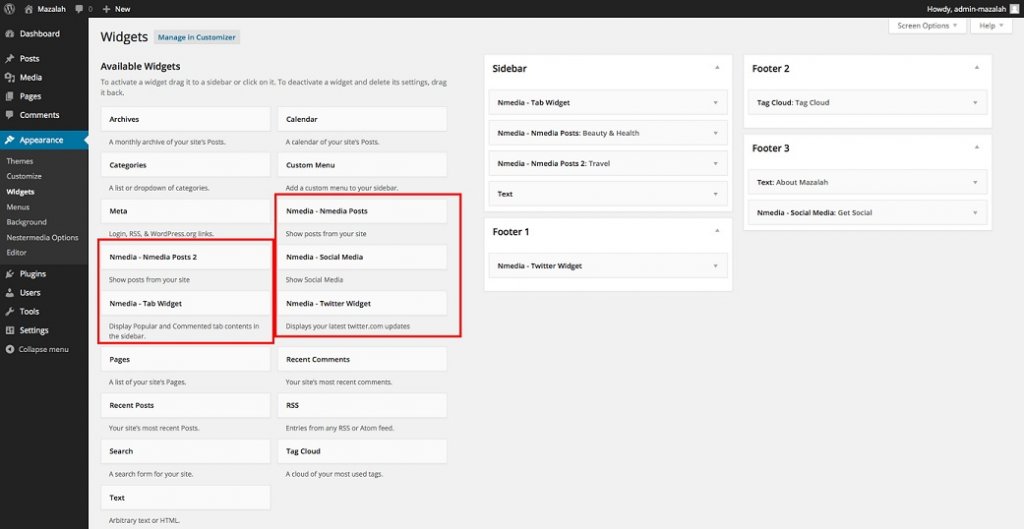This screenshot has width=1024, height=529.
Task: Select the Nmedia - Social Media available widget
Action: pyautogui.click(x=362, y=257)
